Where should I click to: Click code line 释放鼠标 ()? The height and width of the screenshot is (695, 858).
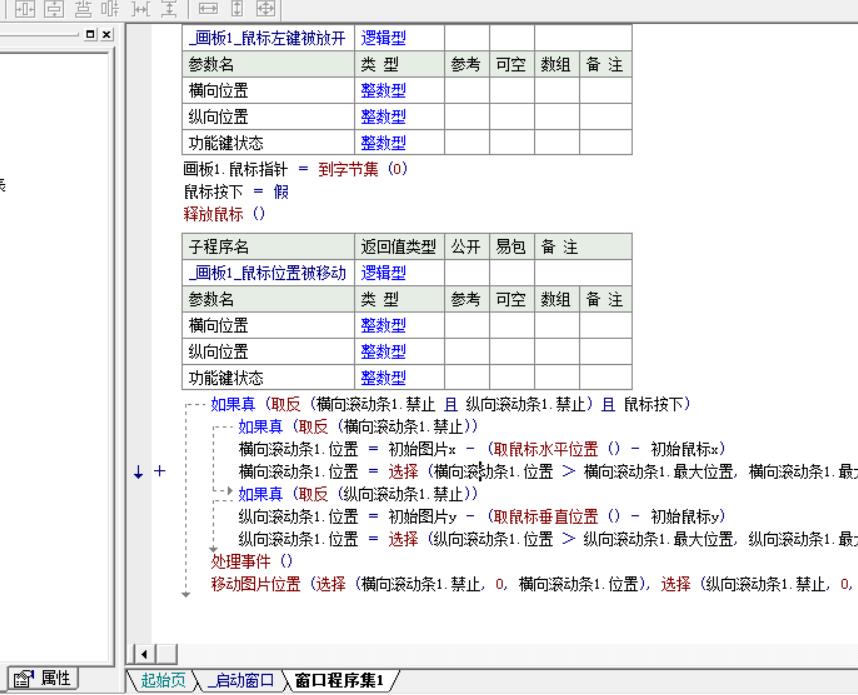point(224,214)
